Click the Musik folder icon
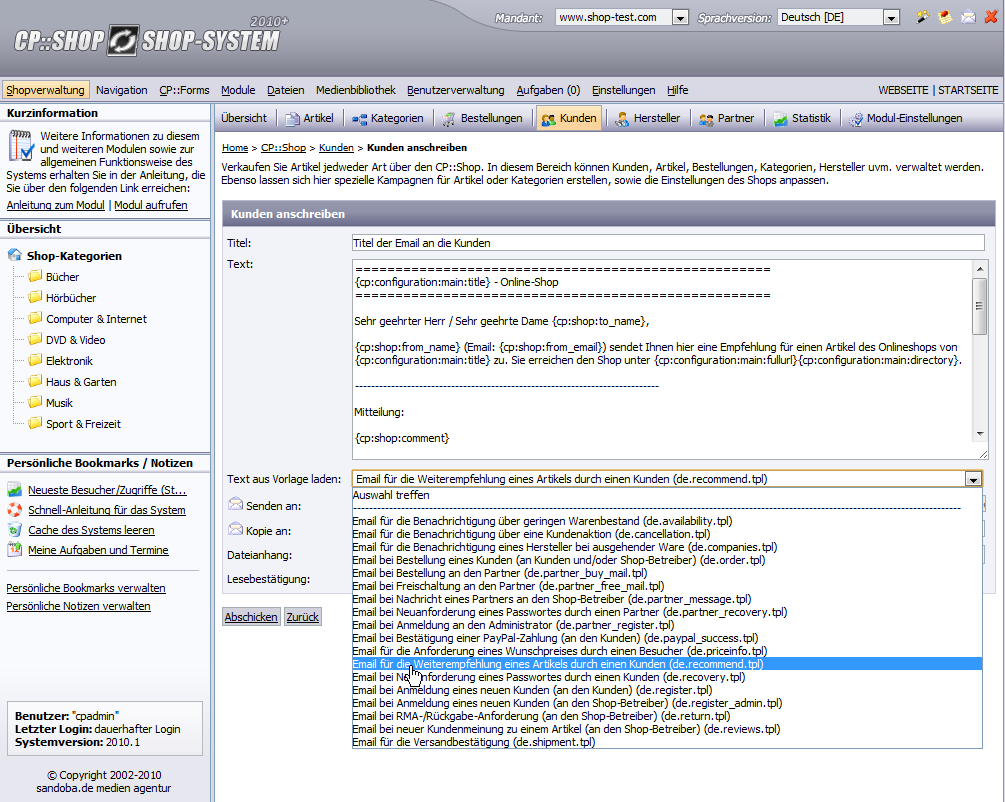1005x802 pixels. (35, 403)
